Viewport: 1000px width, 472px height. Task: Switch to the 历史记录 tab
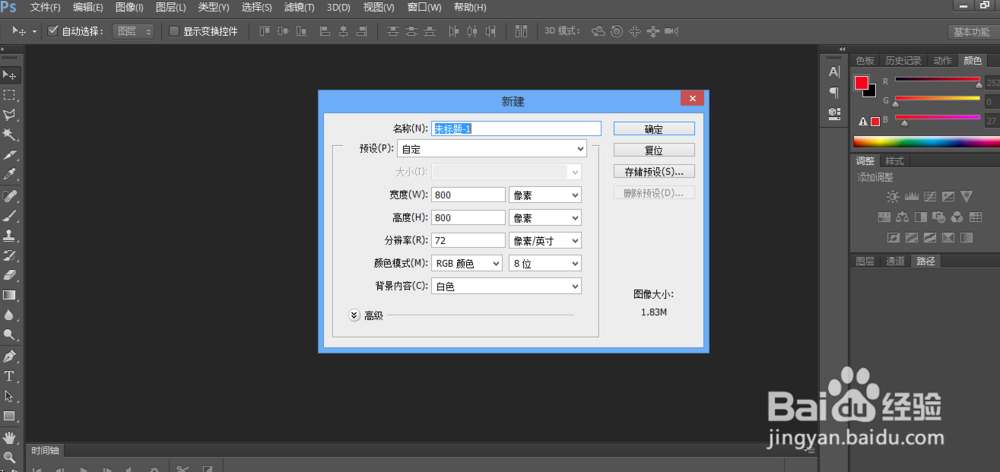[903, 61]
